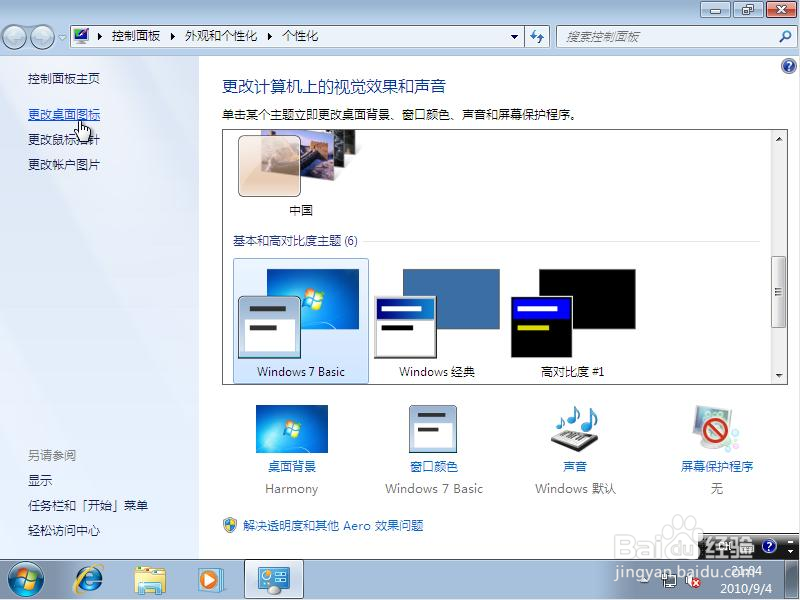Click 外观和个性化 breadcrumb

221,36
